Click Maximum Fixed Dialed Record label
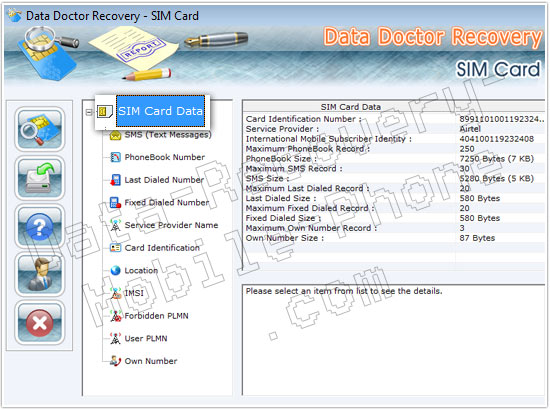 coord(310,208)
